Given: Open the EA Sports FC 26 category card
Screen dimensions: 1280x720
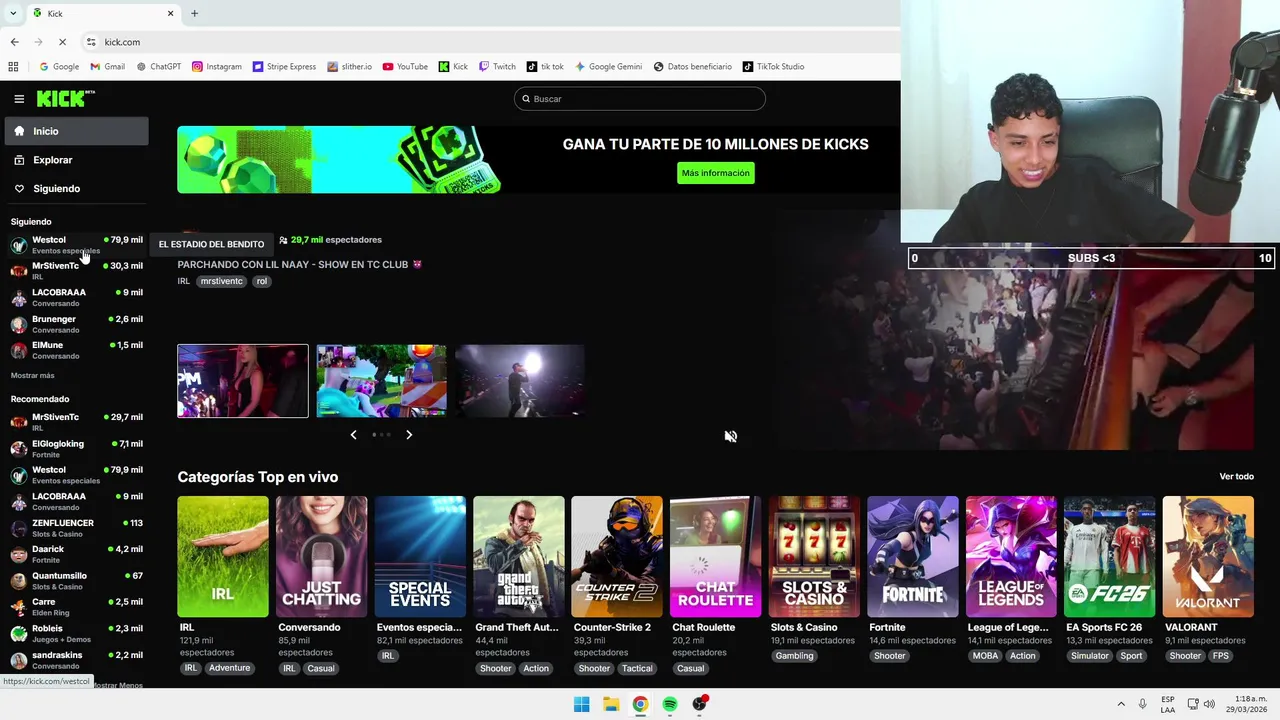Looking at the screenshot, I should (1109, 557).
